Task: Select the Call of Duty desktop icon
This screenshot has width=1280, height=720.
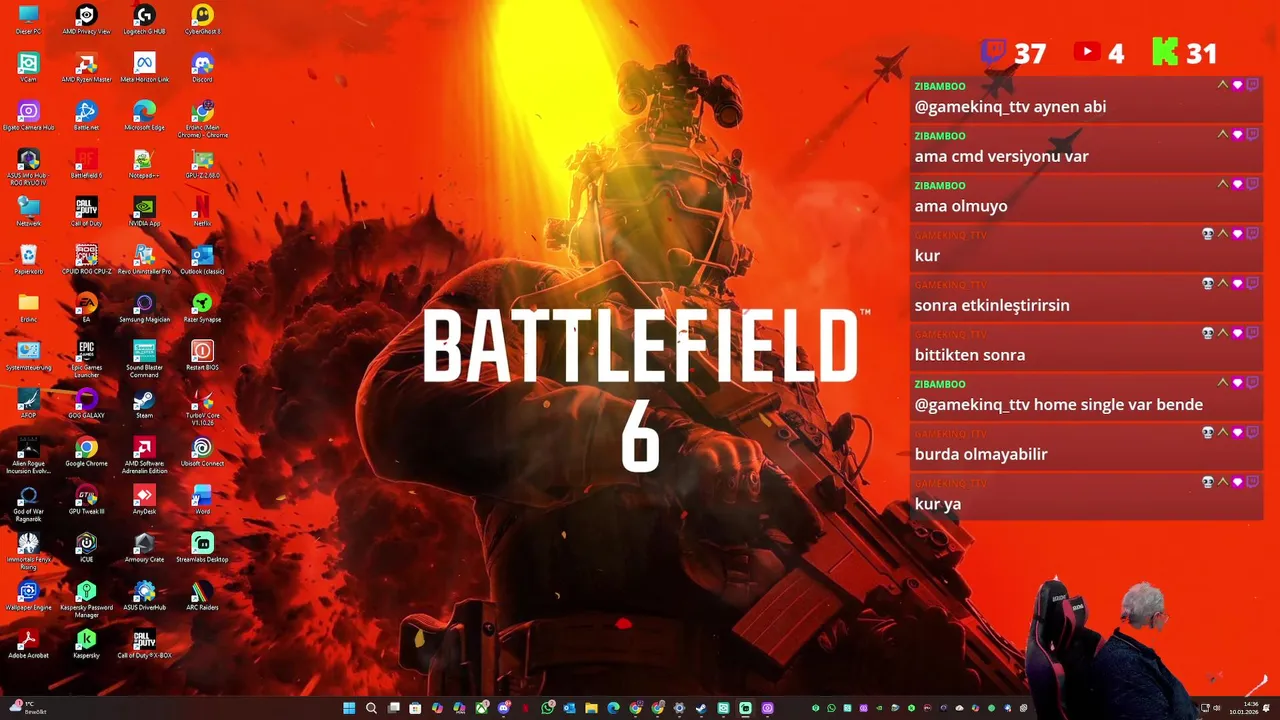Action: click(86, 211)
